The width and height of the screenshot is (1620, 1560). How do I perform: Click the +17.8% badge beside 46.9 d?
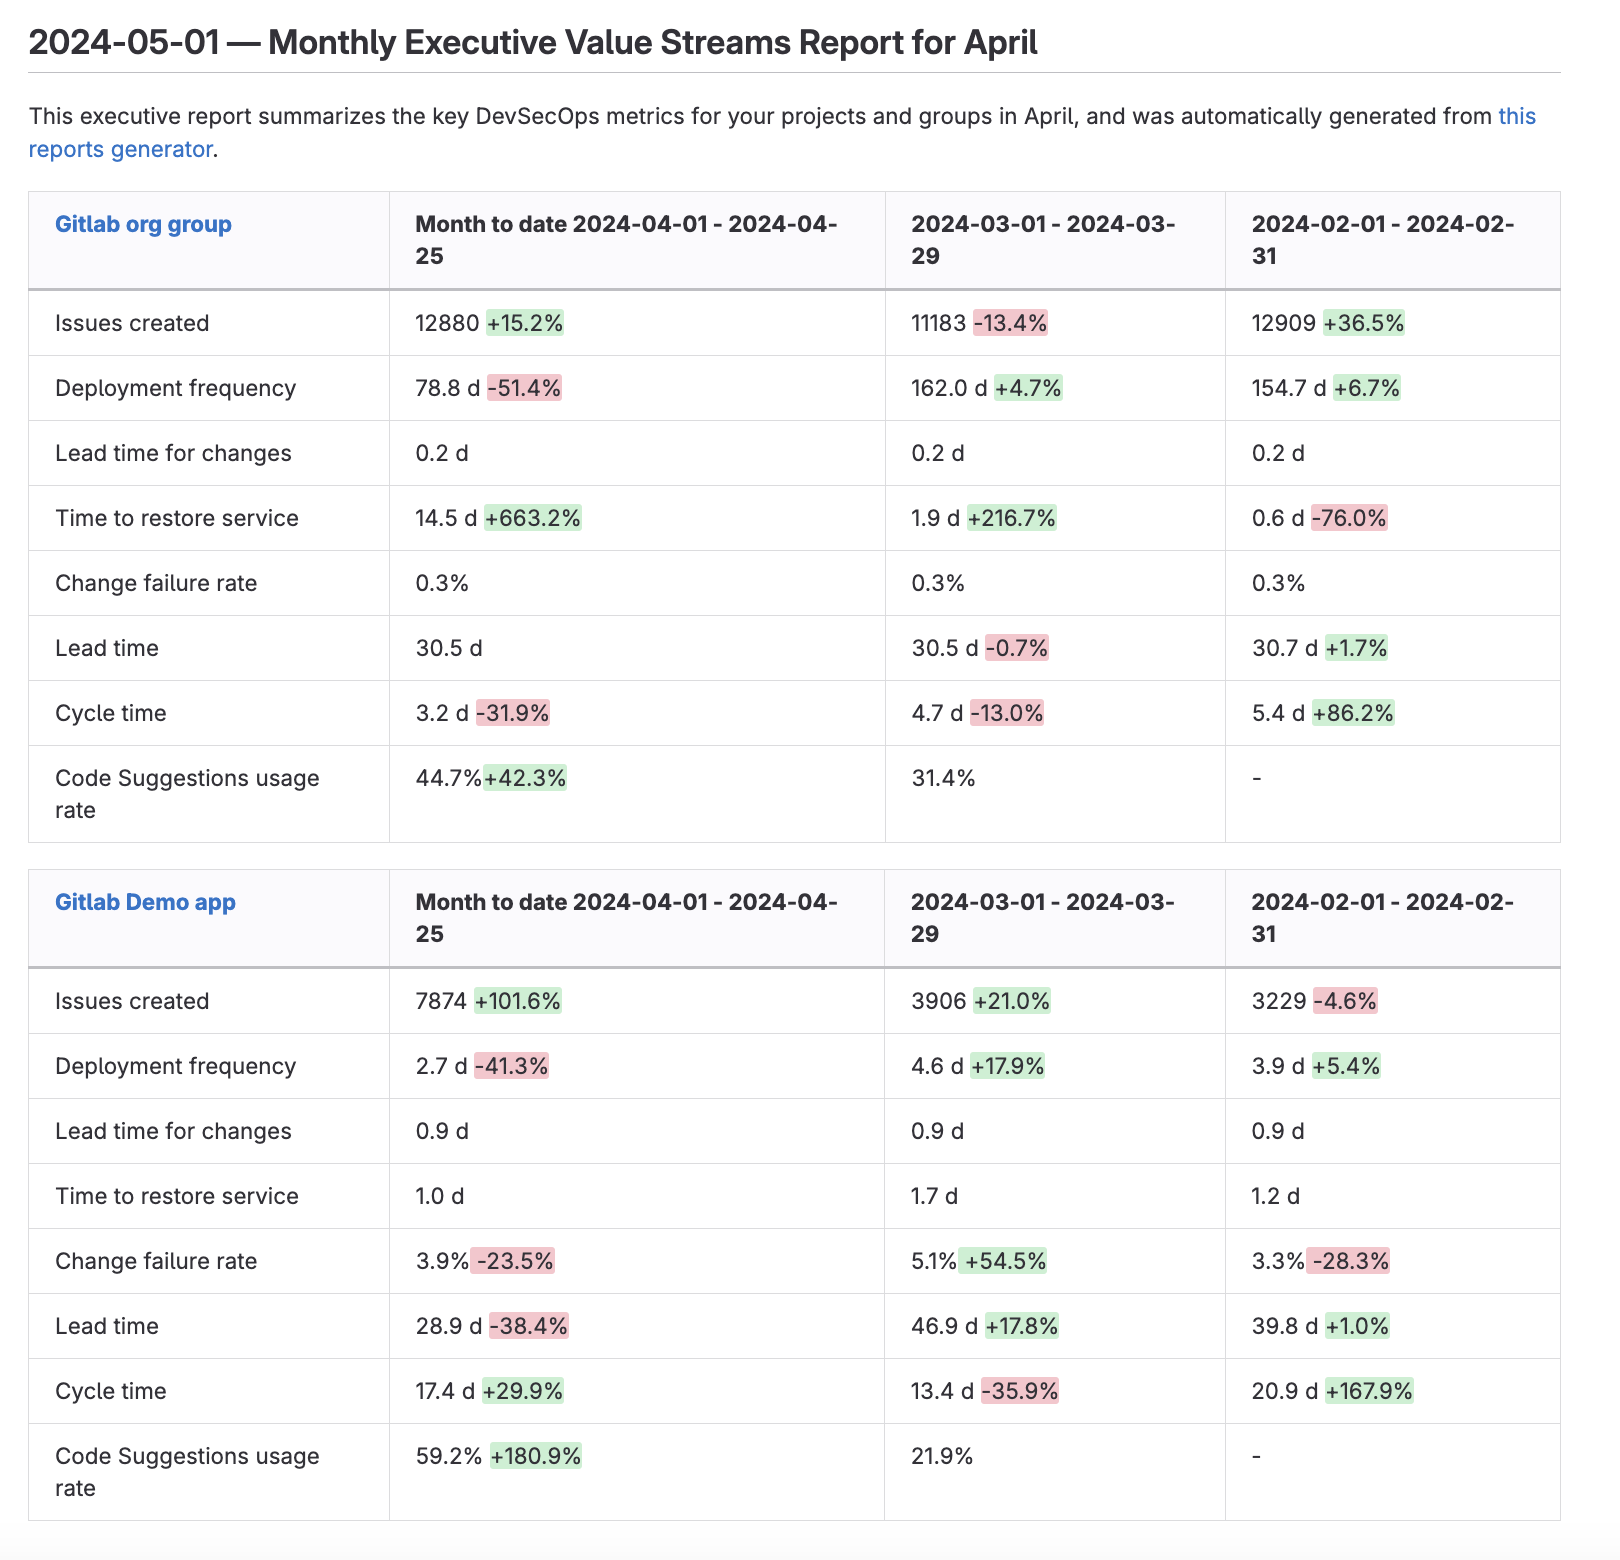[1022, 1326]
